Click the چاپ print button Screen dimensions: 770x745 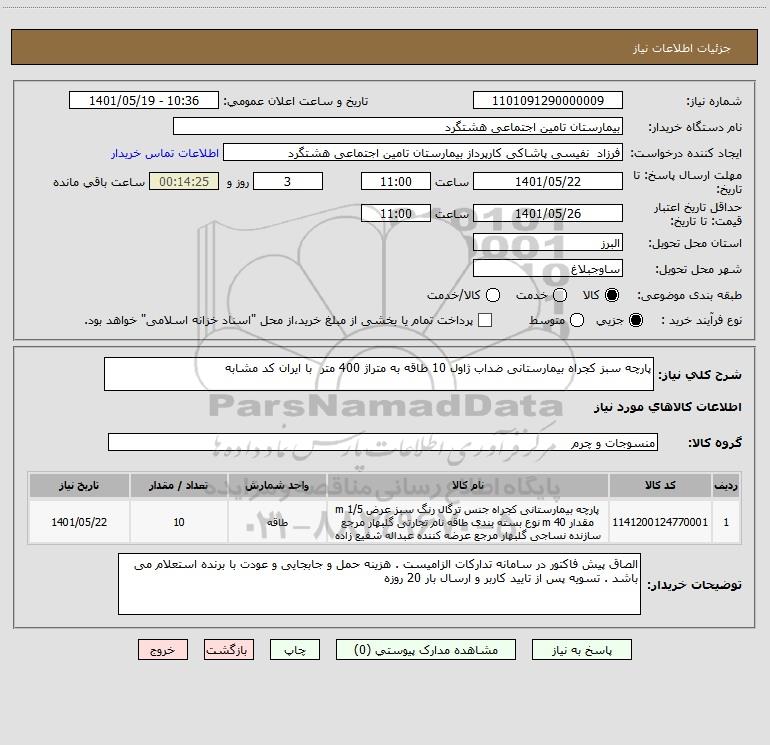click(295, 650)
